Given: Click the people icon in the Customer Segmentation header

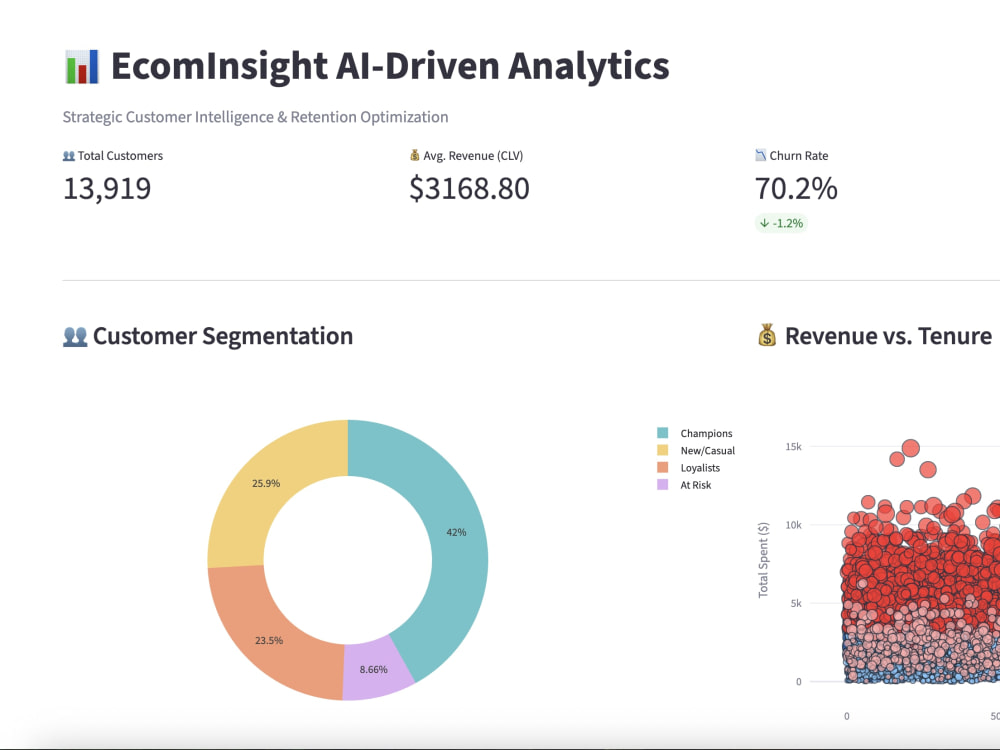Looking at the screenshot, I should (x=74, y=335).
